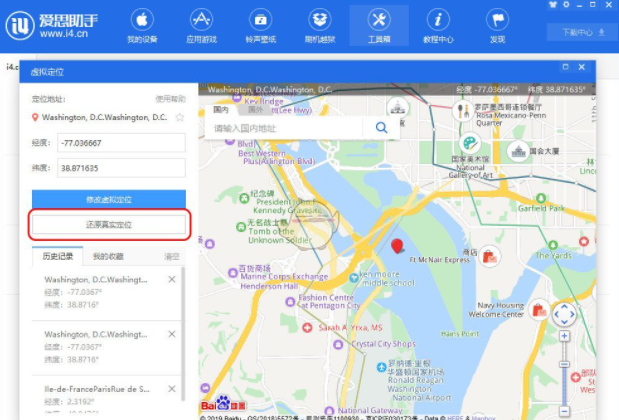This screenshot has width=619, height=420.
Task: Click the map pan direction control
Action: tap(564, 314)
